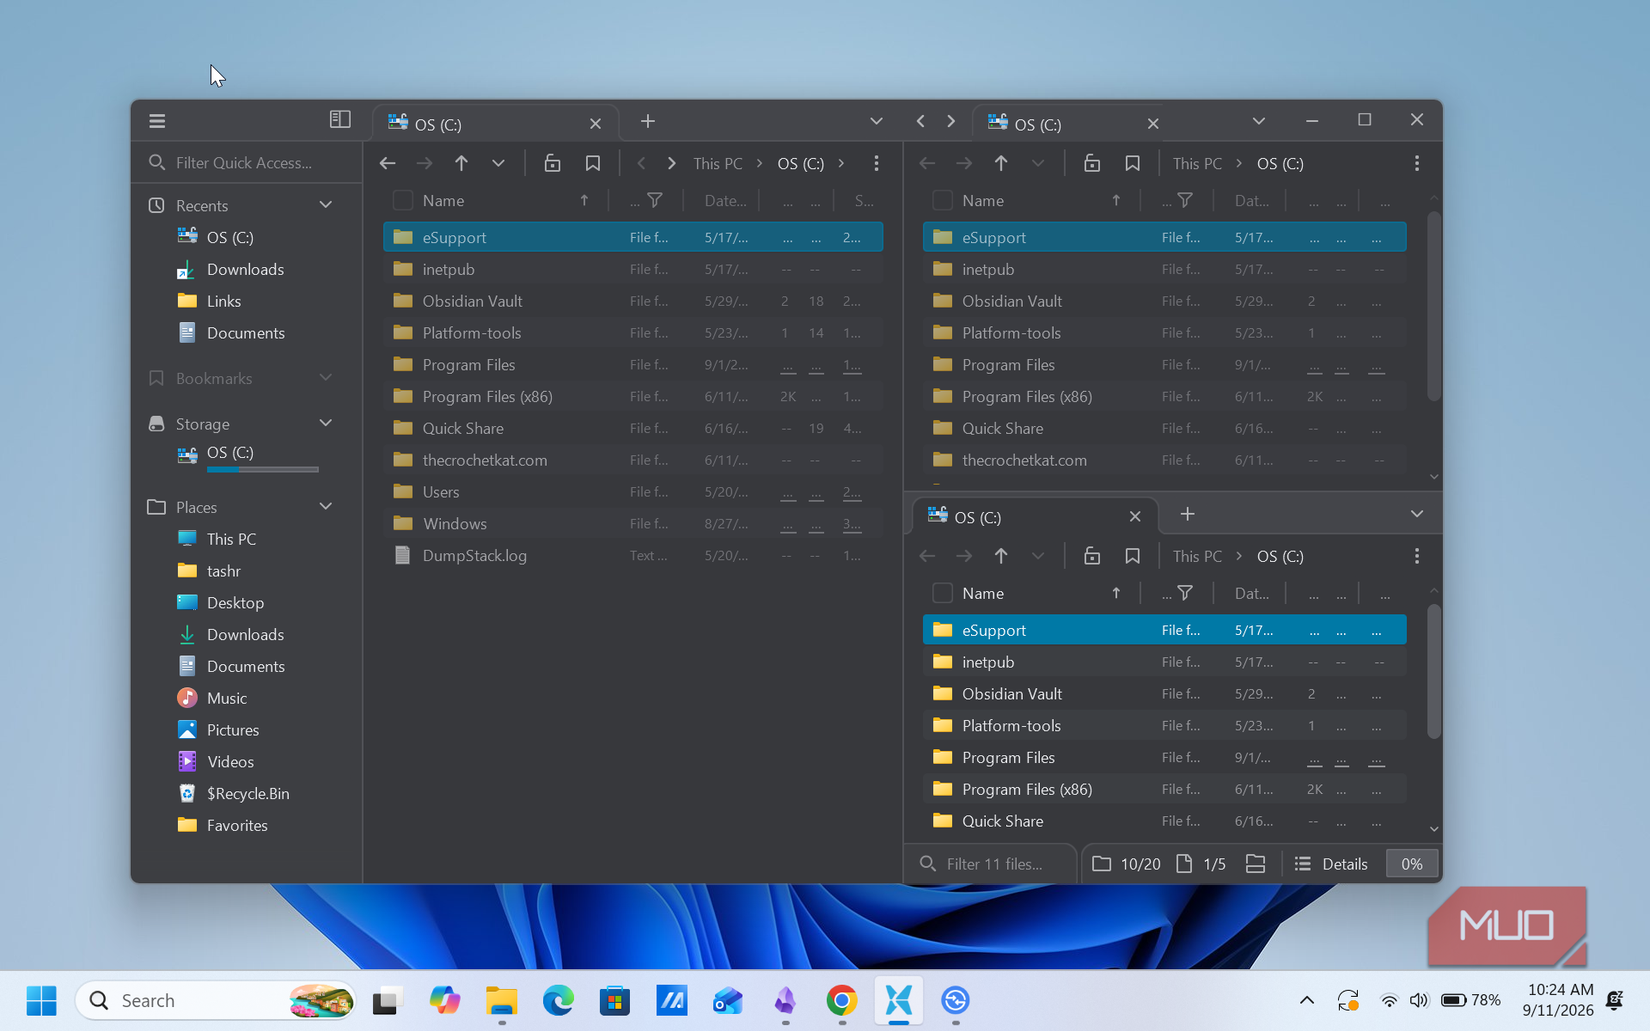Click the funnel filter in the bottom-right pane header

[x=1185, y=593]
